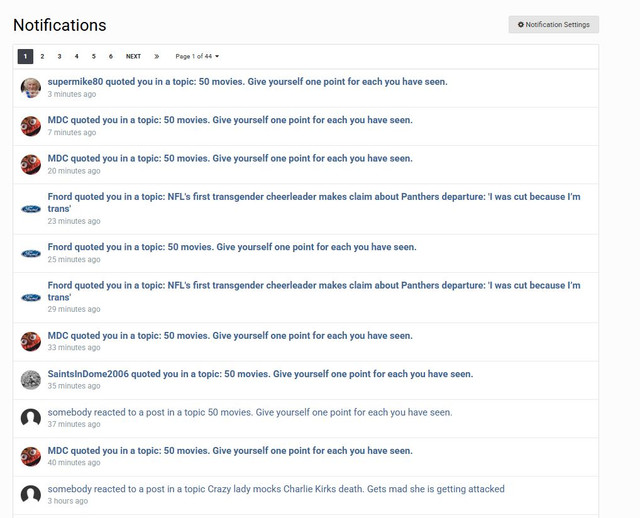Viewport: 640px width, 518px height.
Task: Click '25 minutes ago' timestamp
Action: [74, 260]
